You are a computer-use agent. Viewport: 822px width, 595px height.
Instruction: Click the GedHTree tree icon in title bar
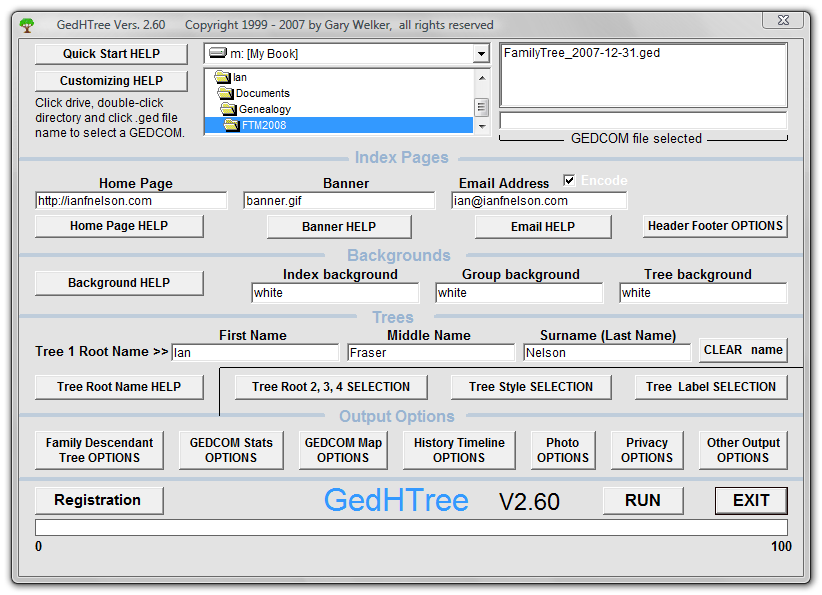coord(27,25)
